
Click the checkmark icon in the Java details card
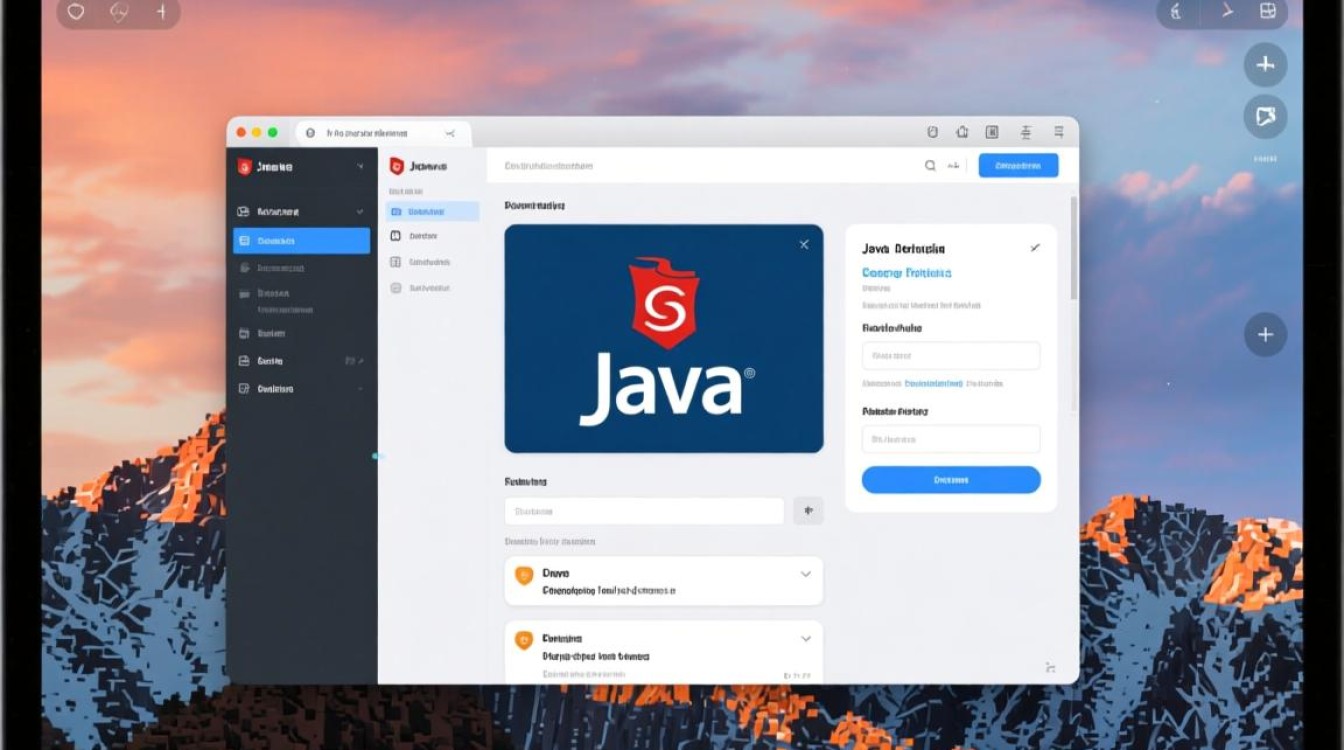(x=1035, y=248)
